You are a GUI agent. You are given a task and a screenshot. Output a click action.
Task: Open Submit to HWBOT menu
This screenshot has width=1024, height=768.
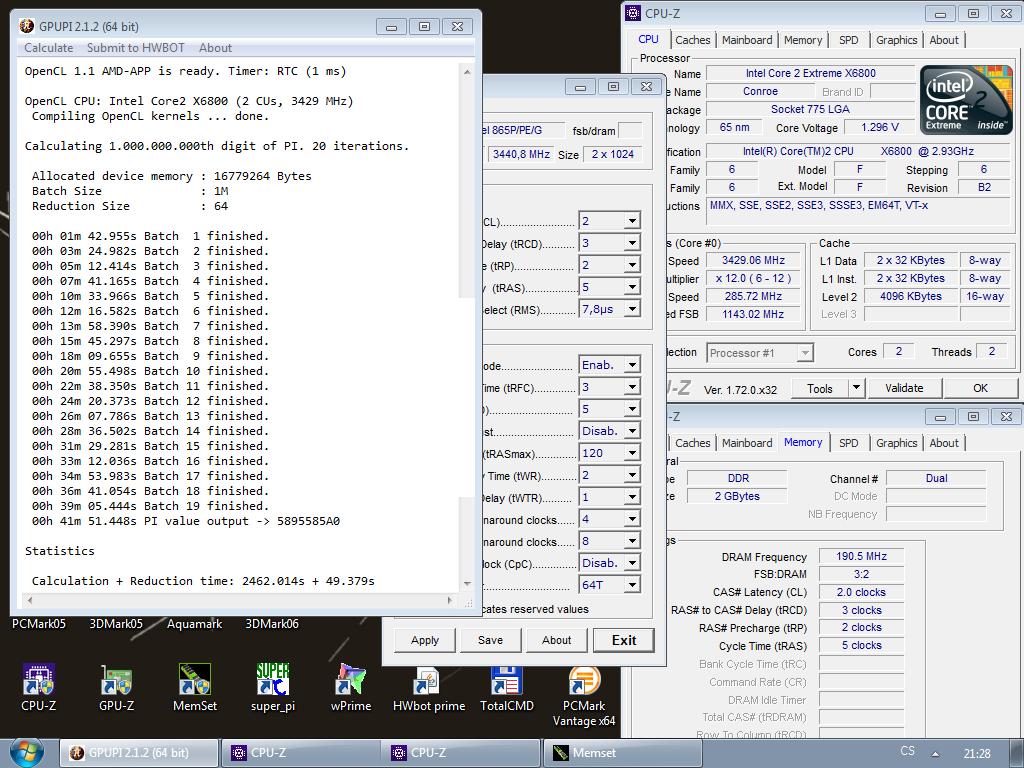pyautogui.click(x=136, y=48)
